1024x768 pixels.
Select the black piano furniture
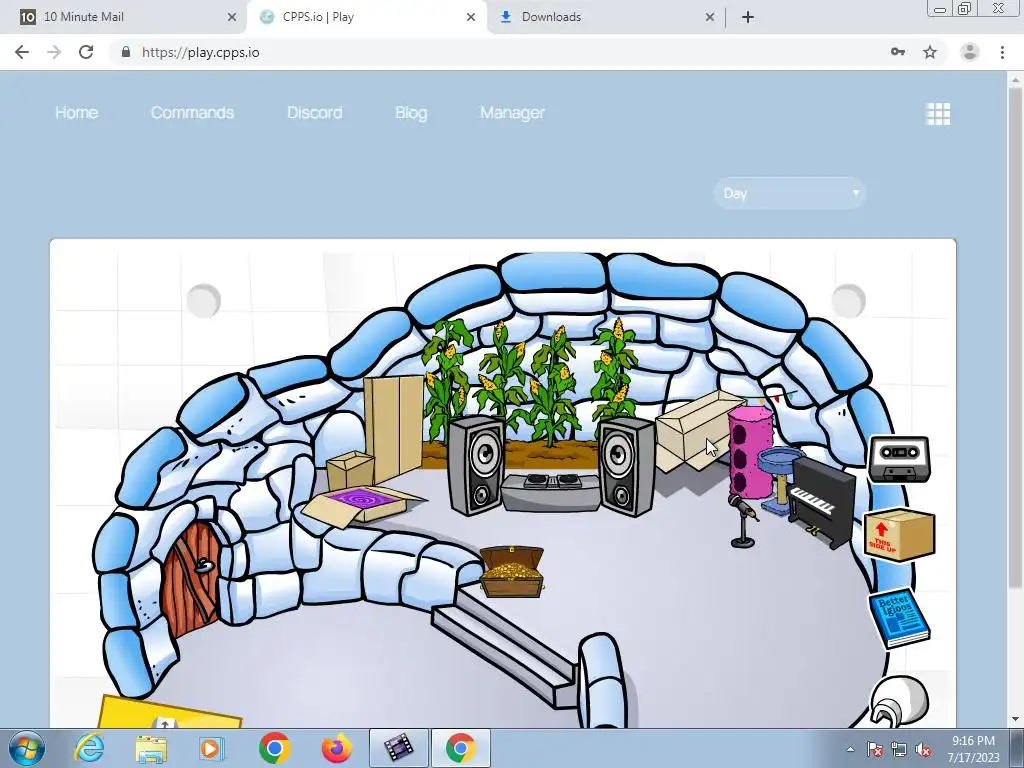pos(821,502)
